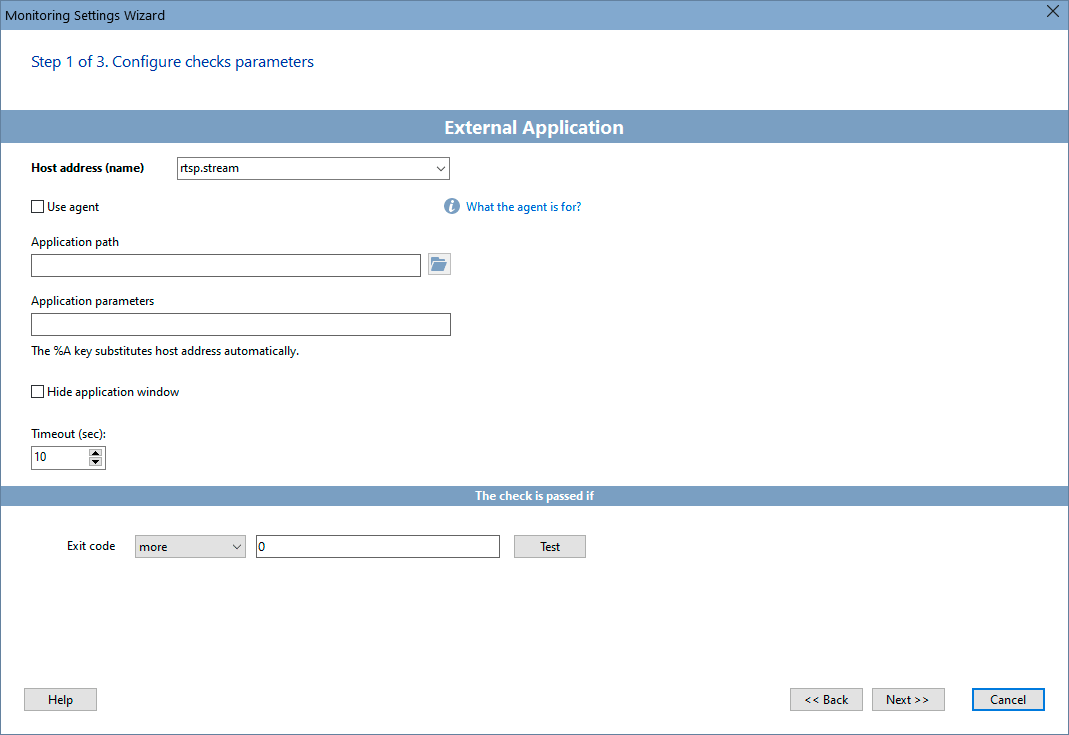The image size is (1069, 735).
Task: Click the Timeout down spinner arrow
Action: coord(96,462)
